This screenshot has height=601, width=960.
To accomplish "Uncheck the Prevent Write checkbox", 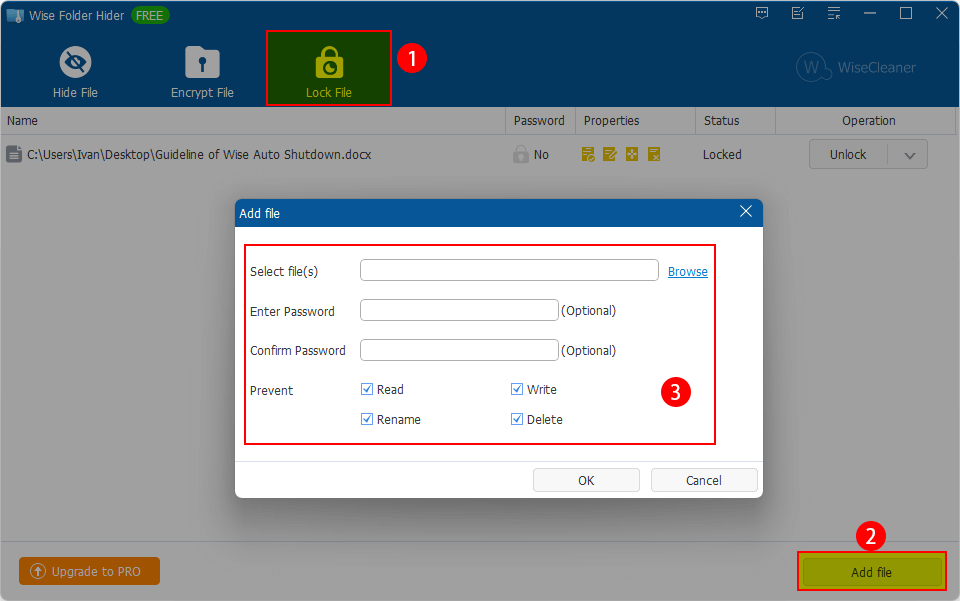I will click(x=517, y=389).
